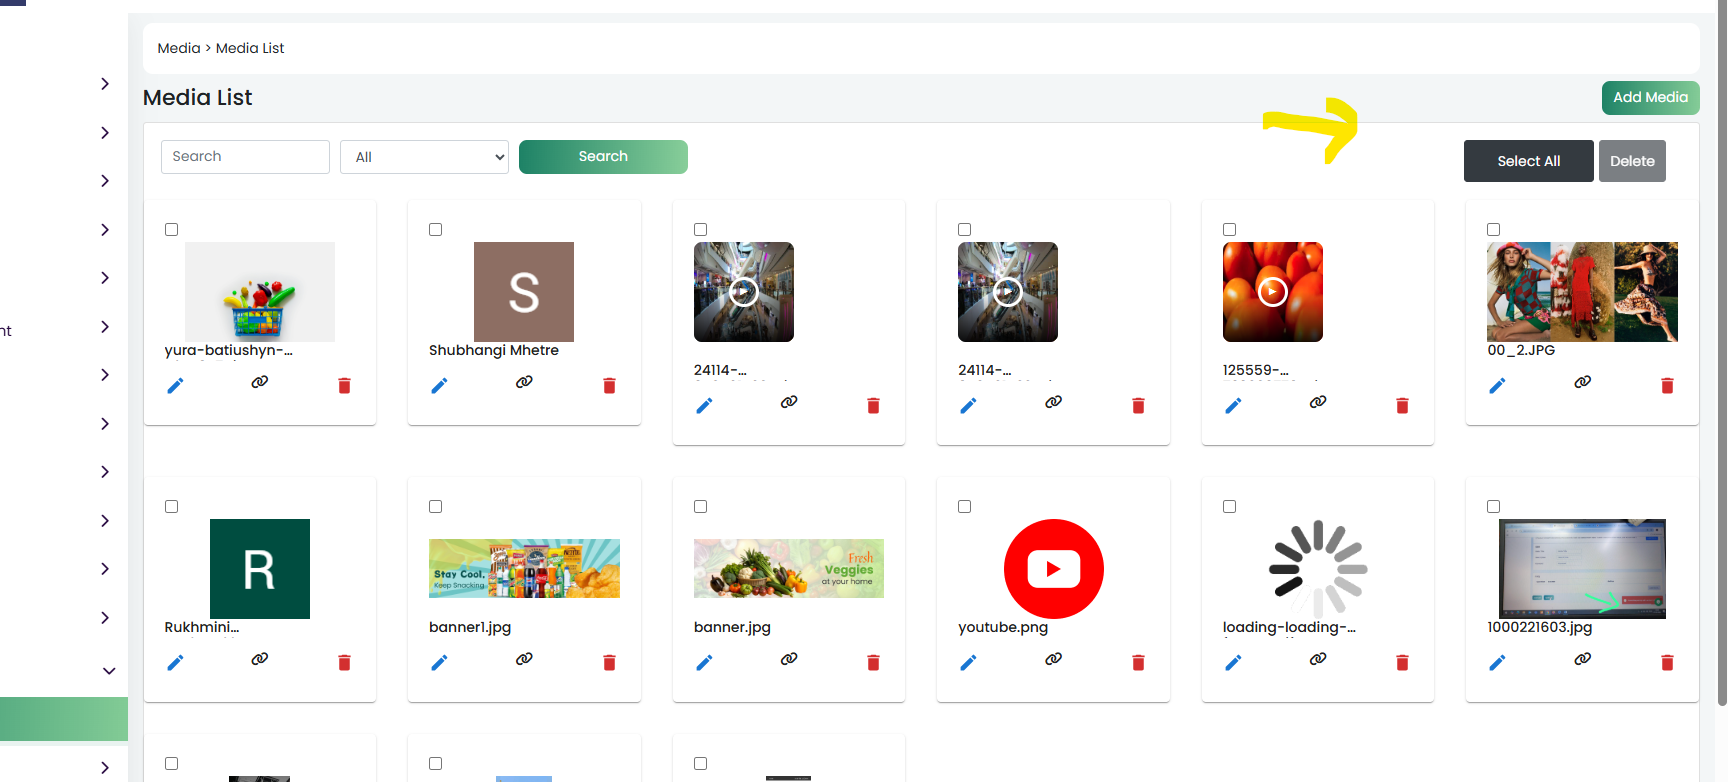Open the 00_2.JPG fashion thumbnail
The height and width of the screenshot is (782, 1728).
[x=1582, y=292]
